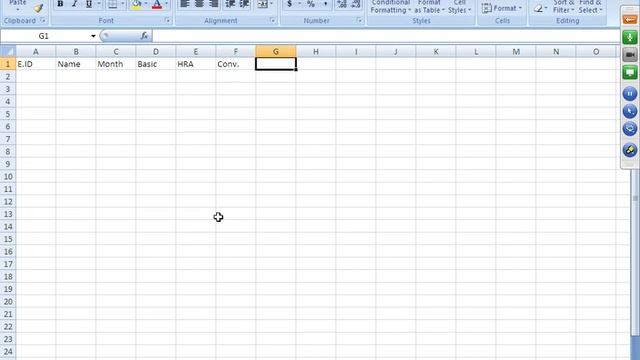Select cell containing Basic
This screenshot has height=360, width=640.
click(156, 64)
